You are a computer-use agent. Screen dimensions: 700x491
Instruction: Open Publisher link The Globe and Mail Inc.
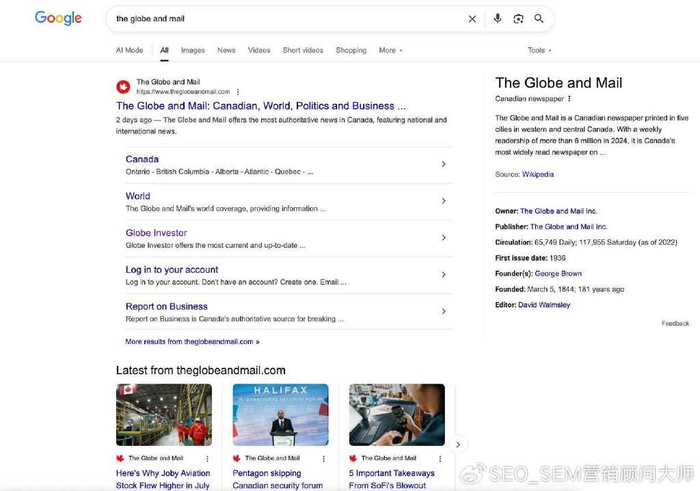(568, 227)
